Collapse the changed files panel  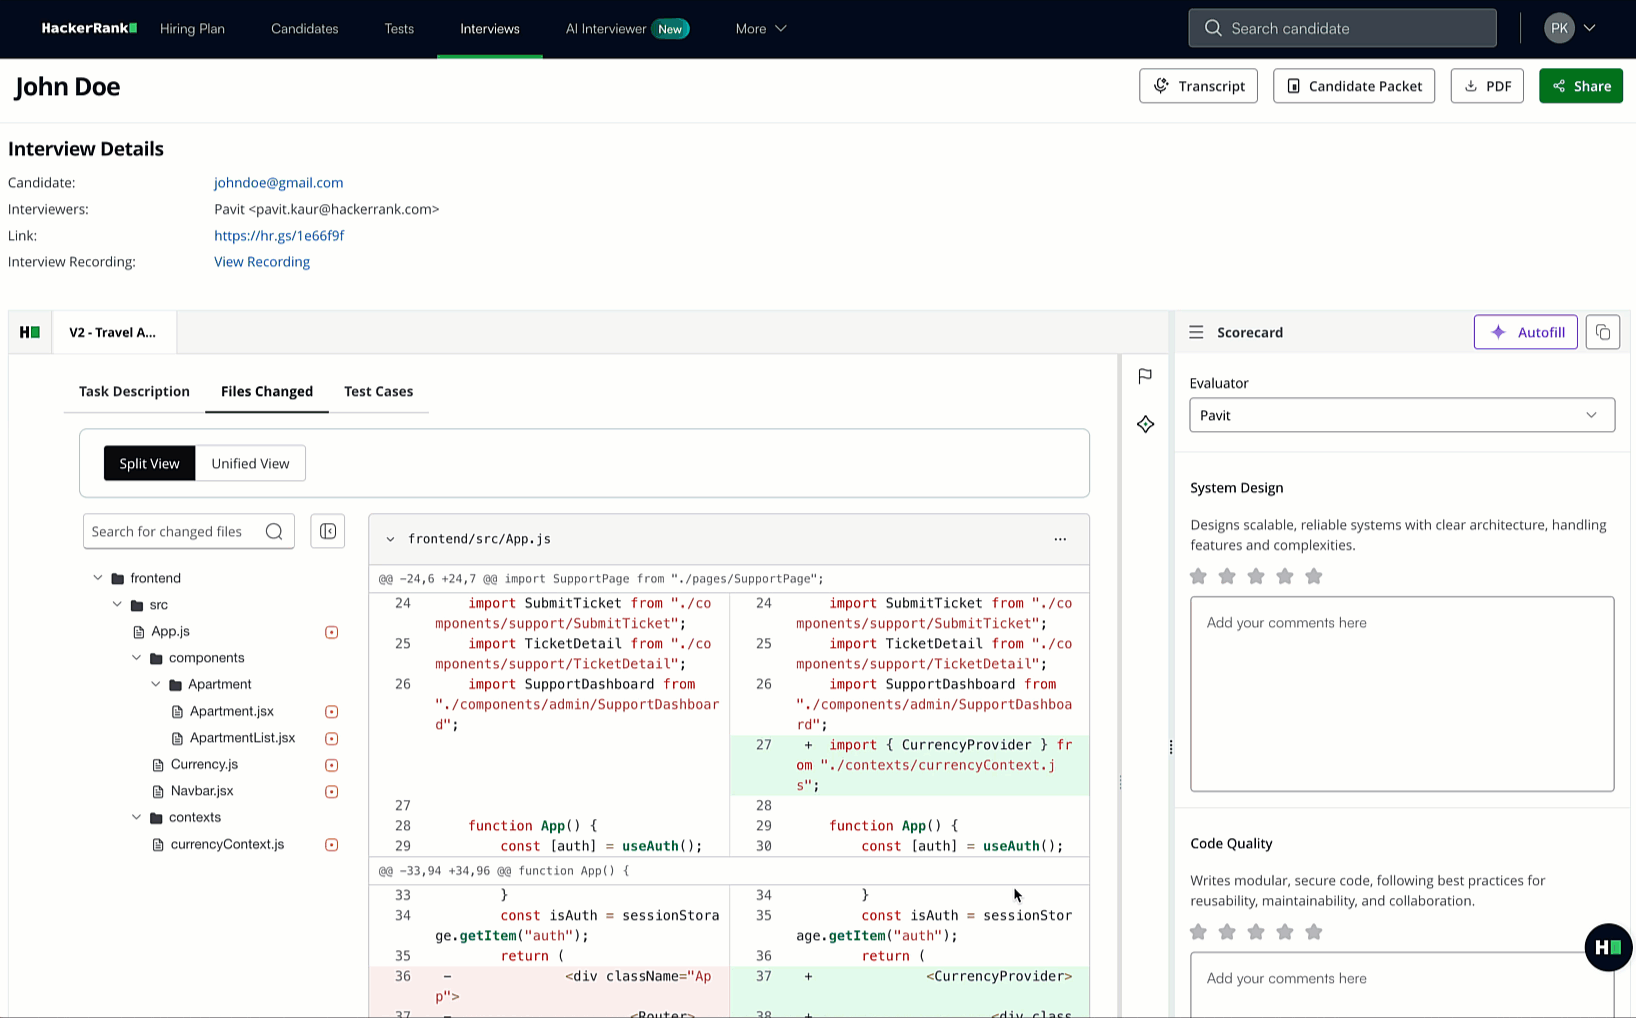pos(327,531)
